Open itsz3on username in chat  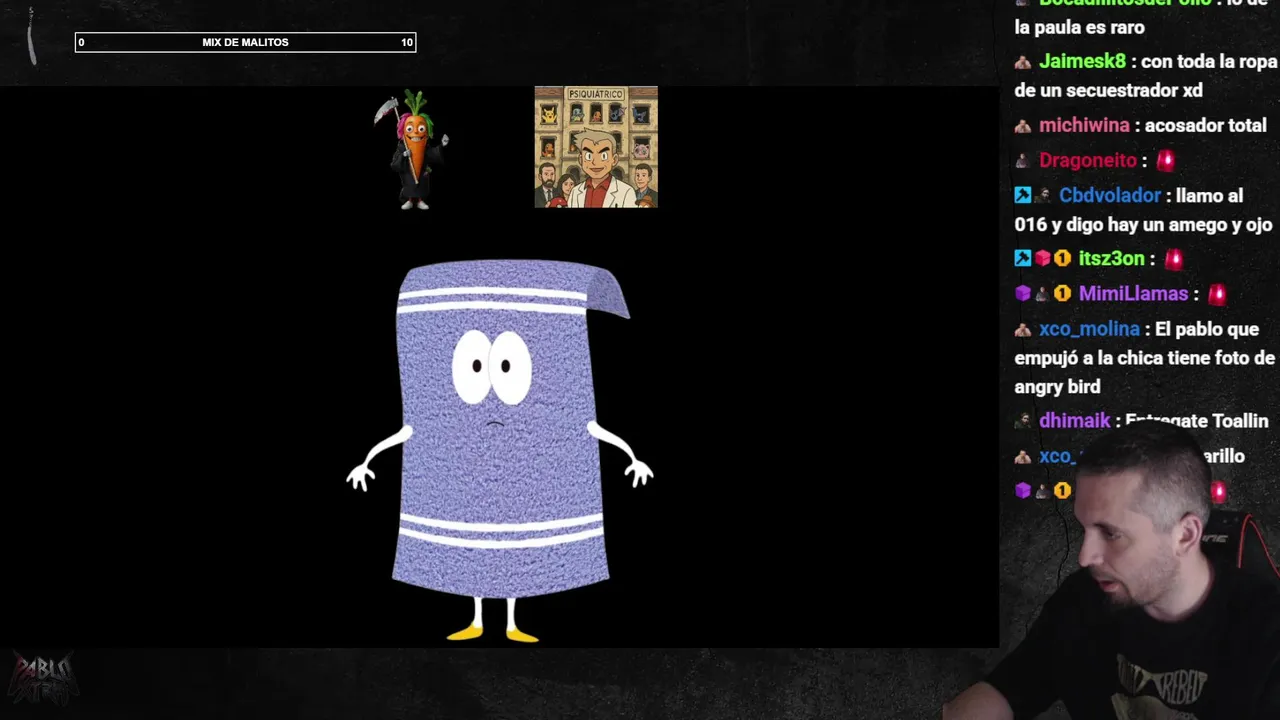pos(1111,259)
